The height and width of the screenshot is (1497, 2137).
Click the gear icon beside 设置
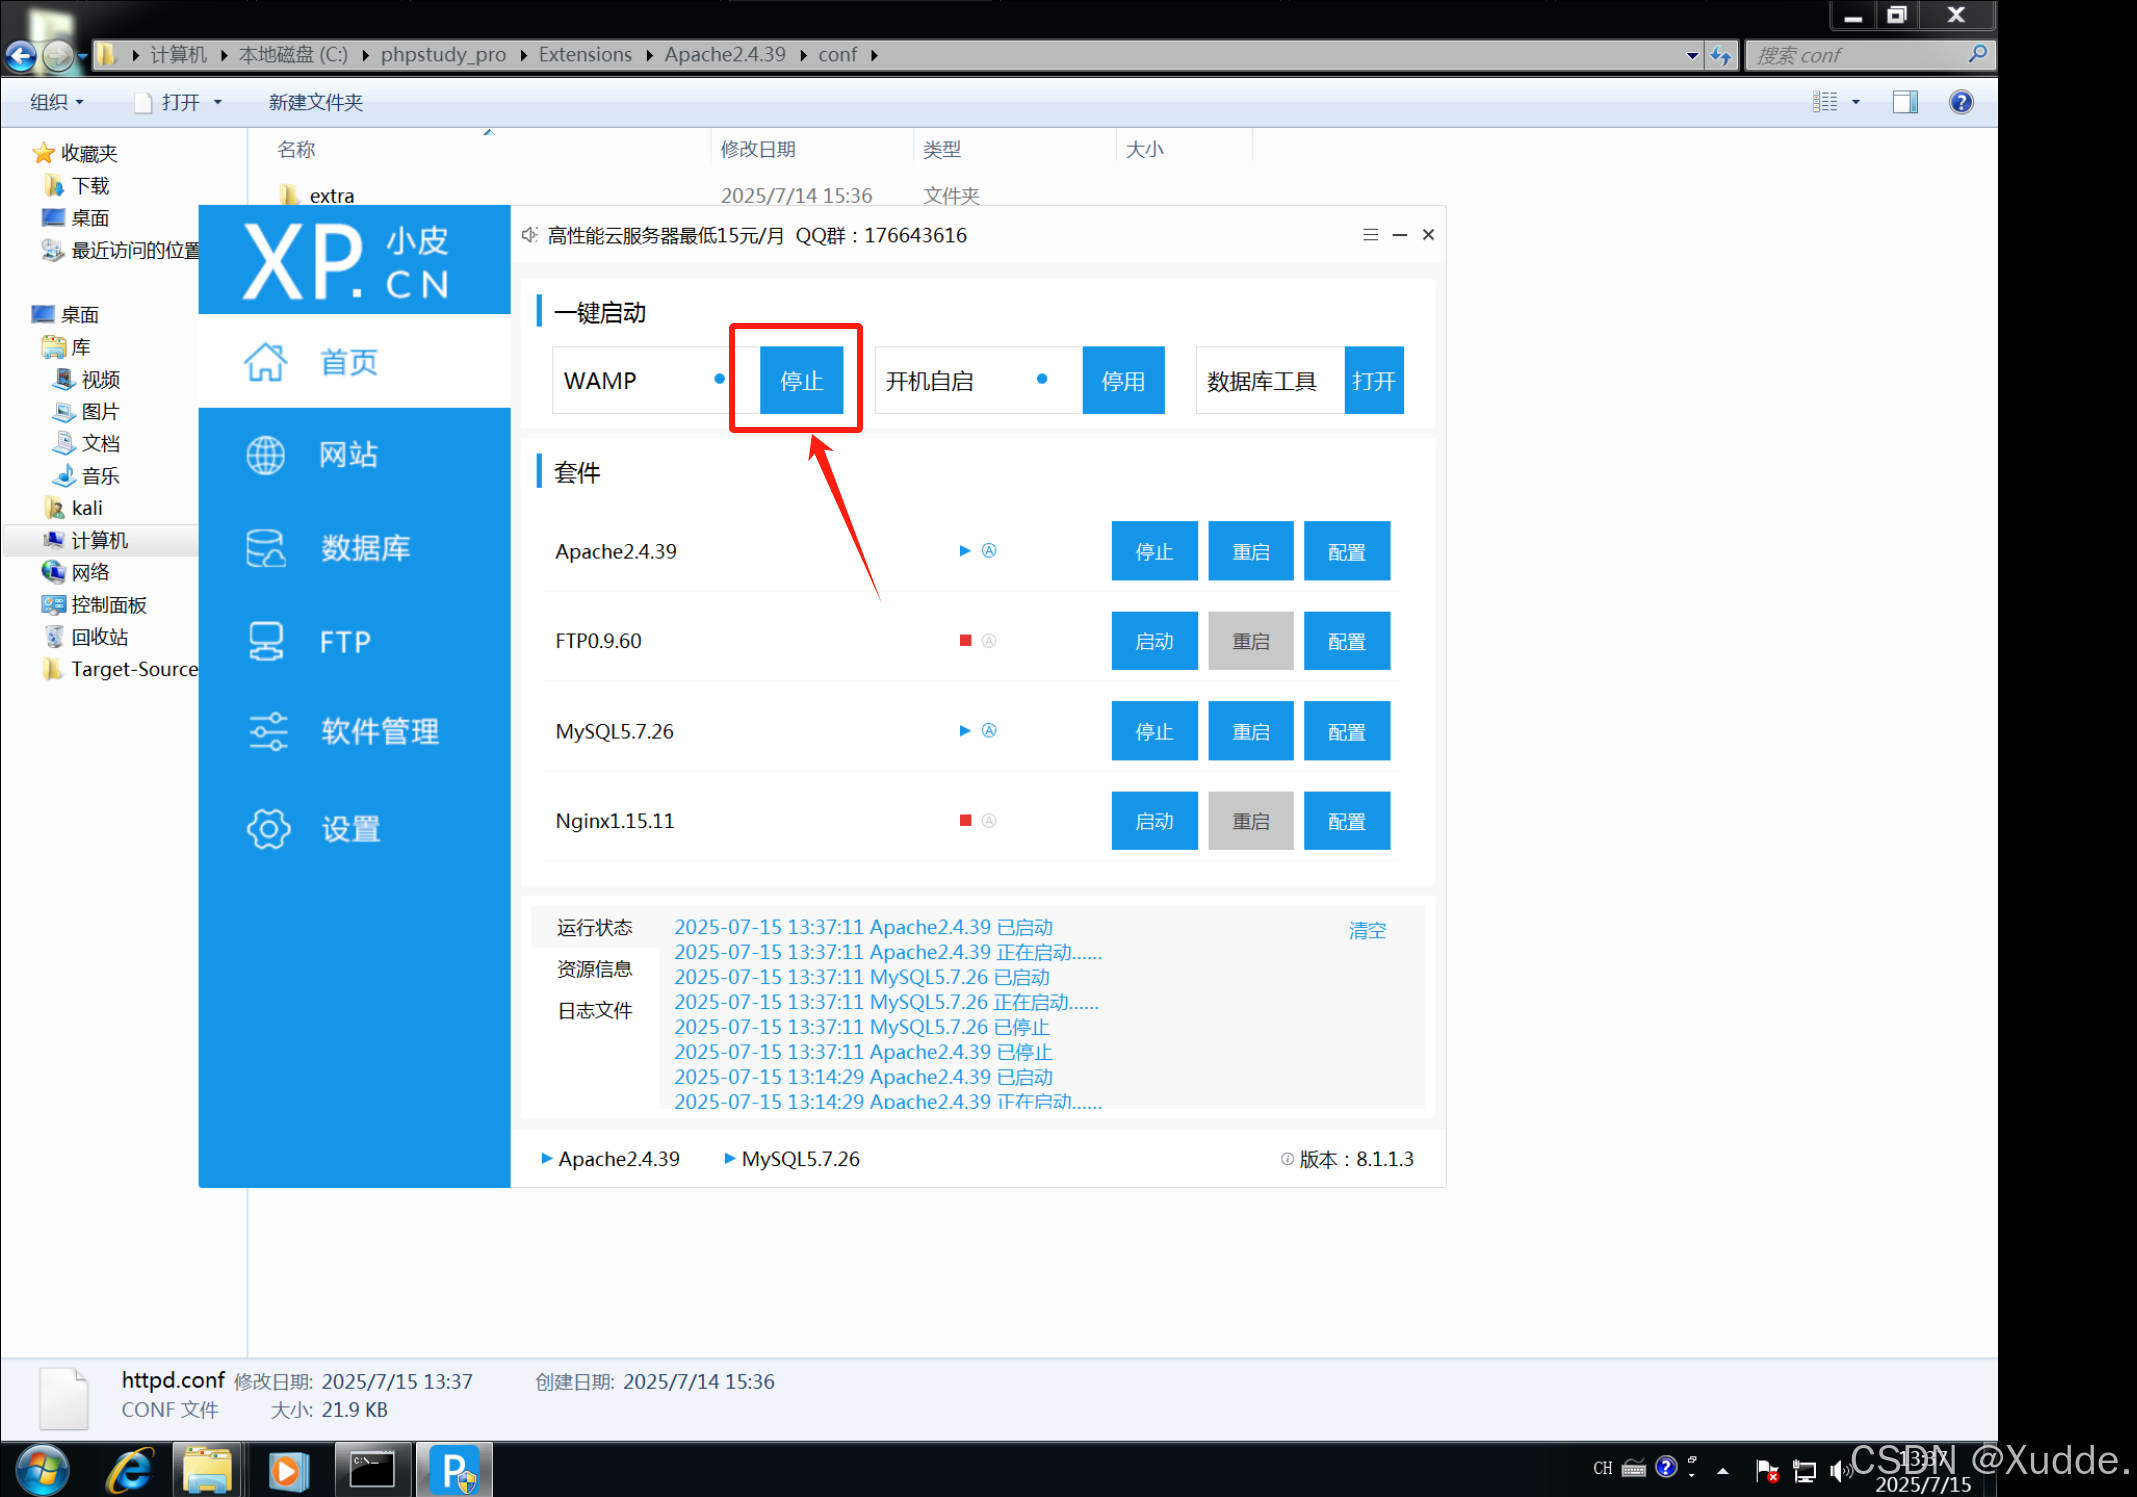[x=268, y=828]
